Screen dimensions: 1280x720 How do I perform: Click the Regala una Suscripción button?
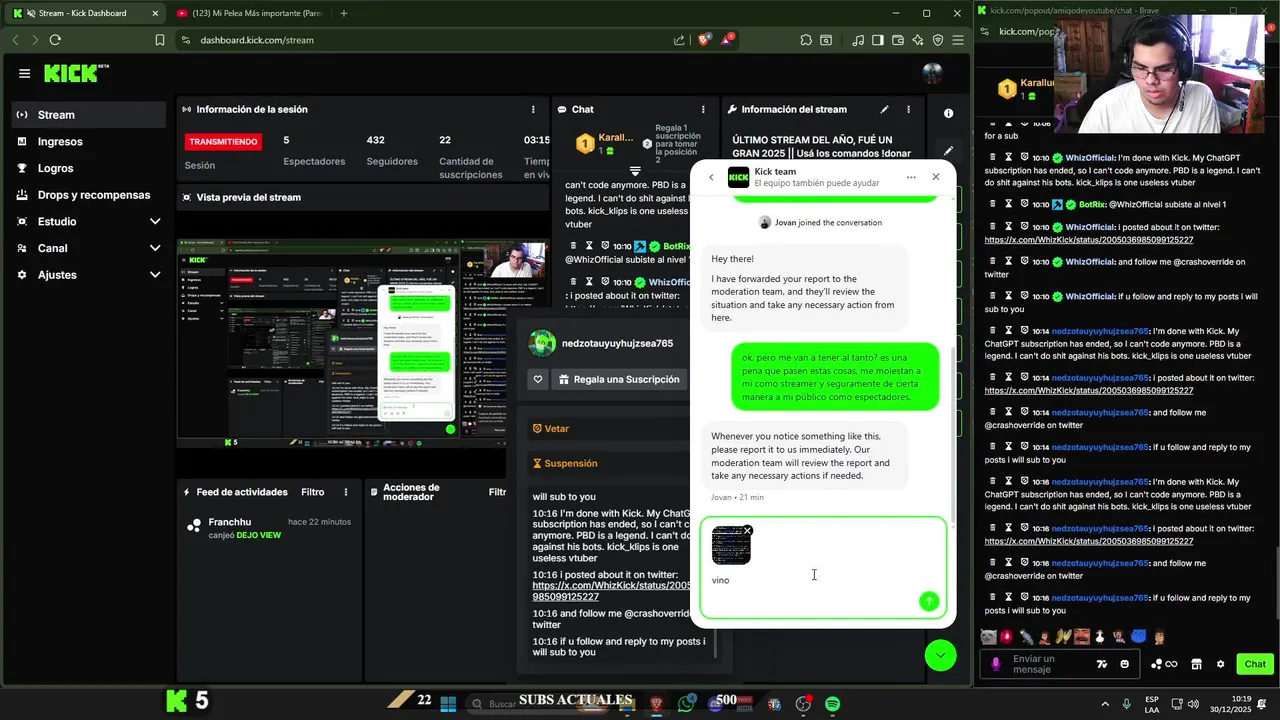(x=620, y=380)
